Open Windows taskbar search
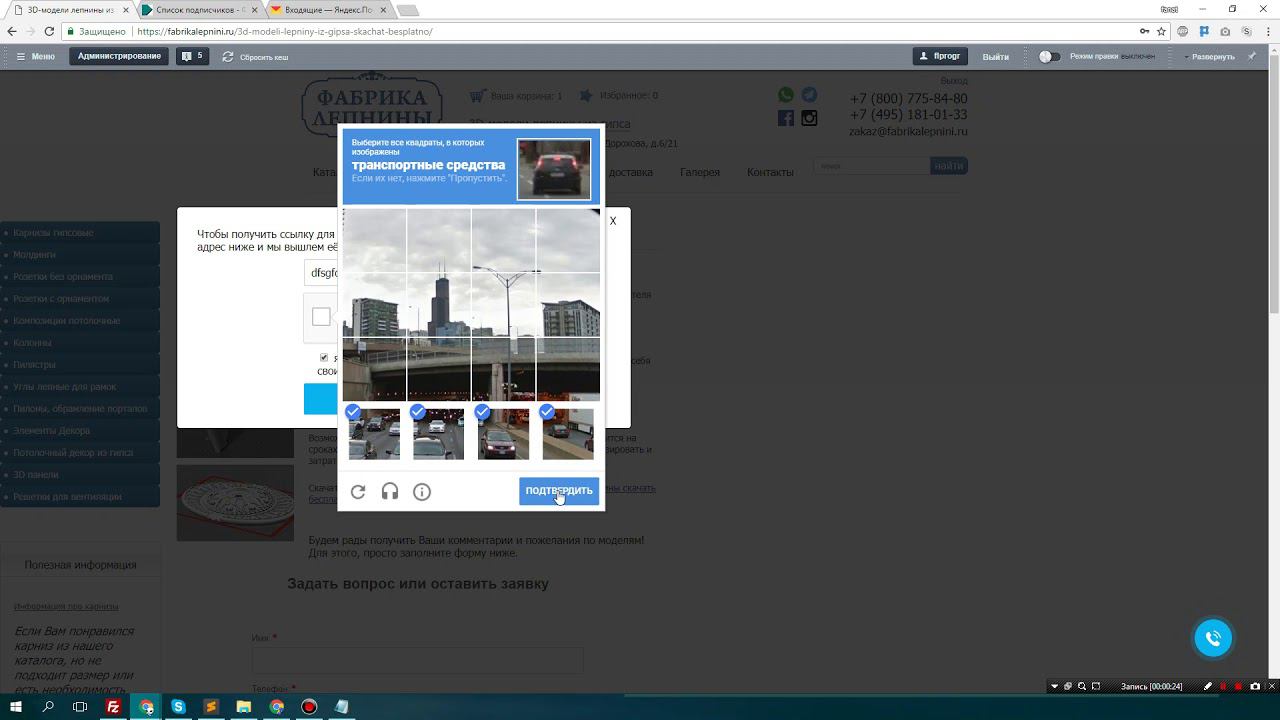 48,707
